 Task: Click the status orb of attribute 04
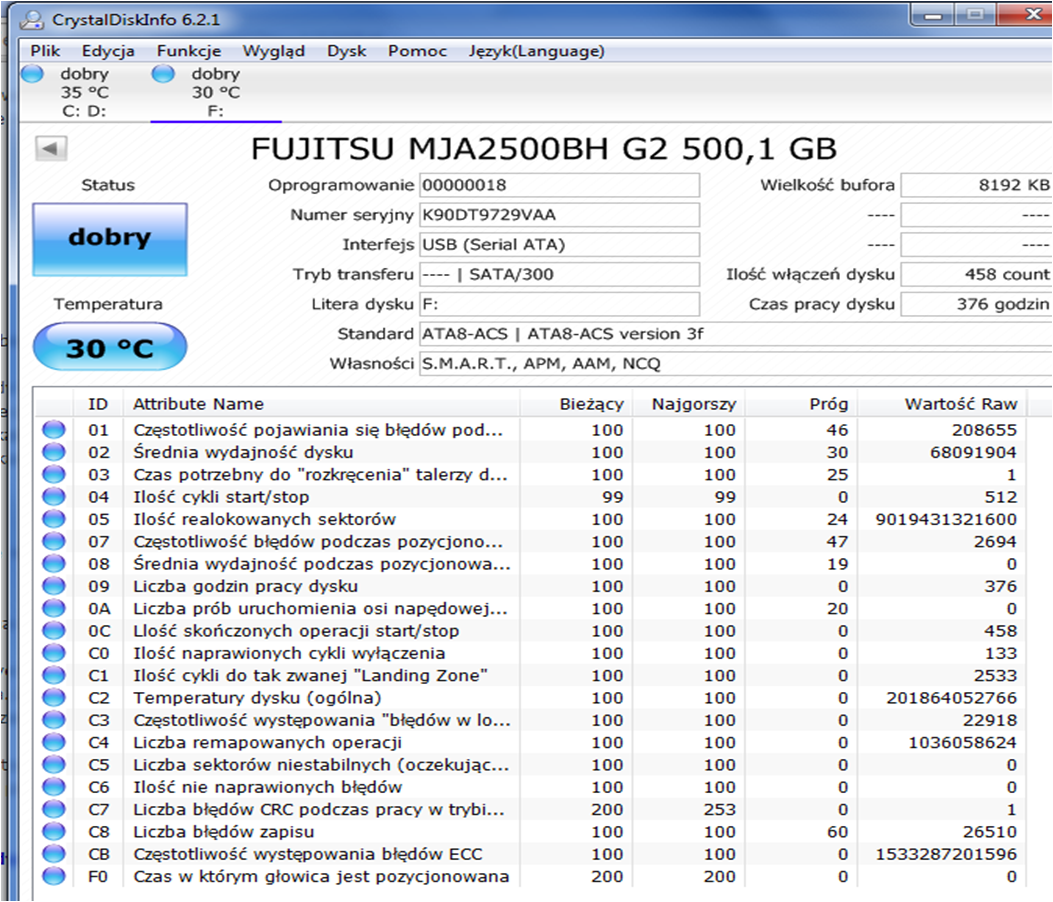(x=54, y=497)
